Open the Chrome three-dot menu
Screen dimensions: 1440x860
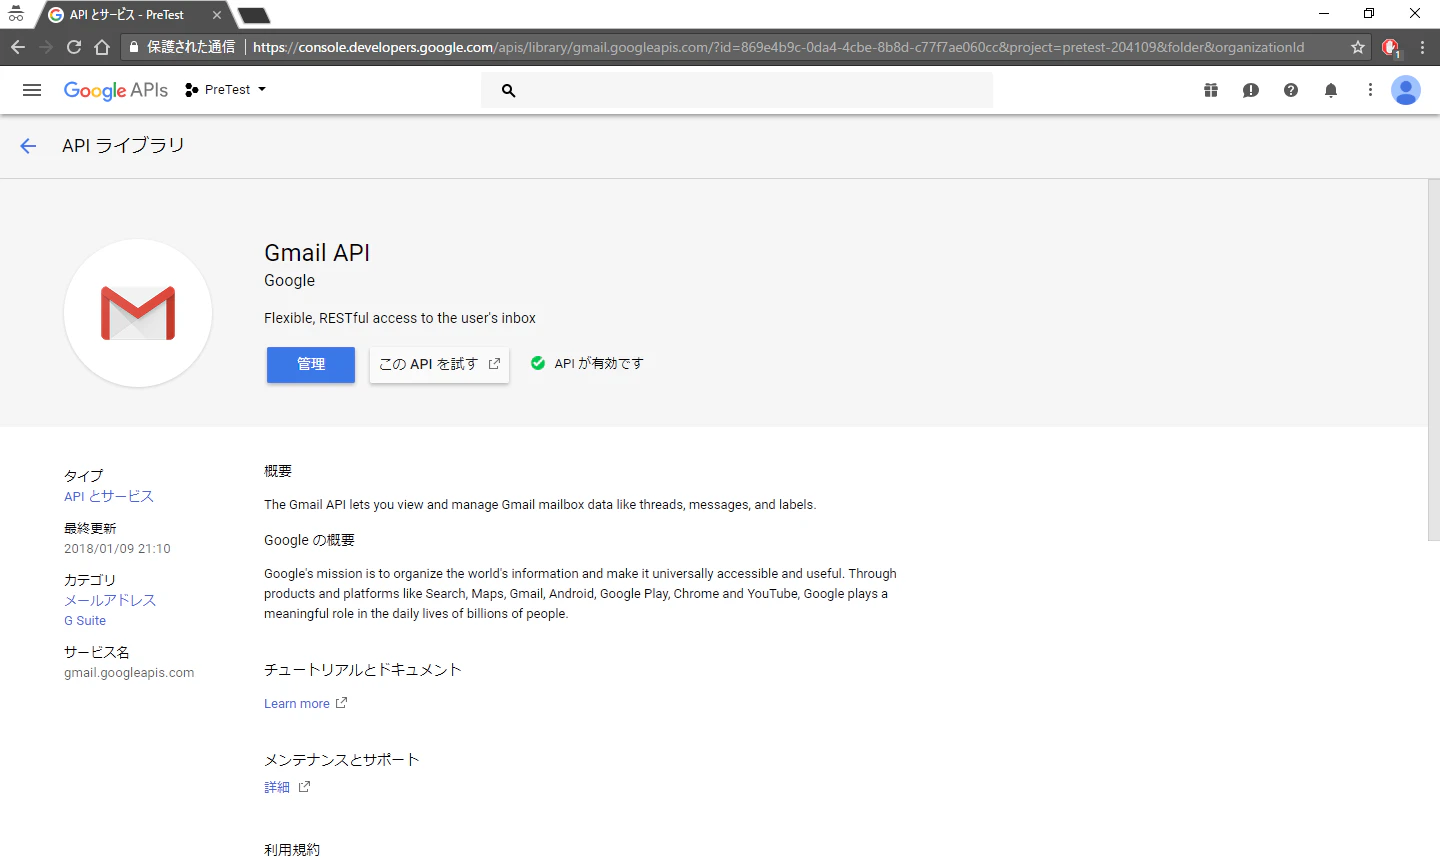tap(1422, 47)
